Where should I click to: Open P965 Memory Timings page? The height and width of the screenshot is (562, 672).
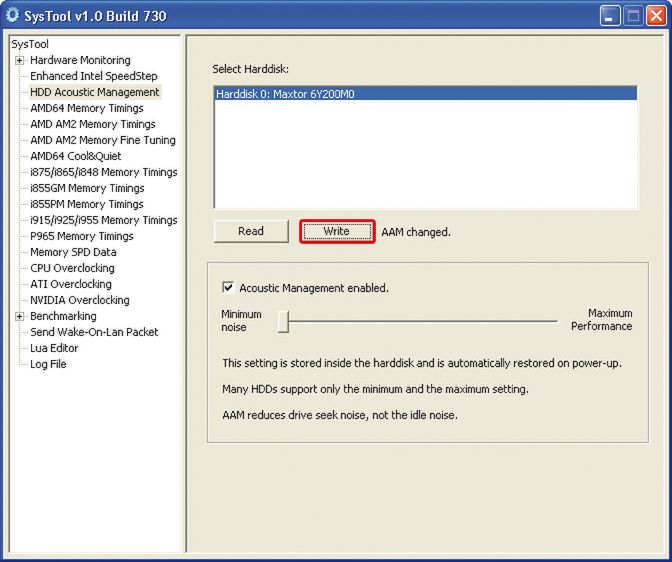81,236
